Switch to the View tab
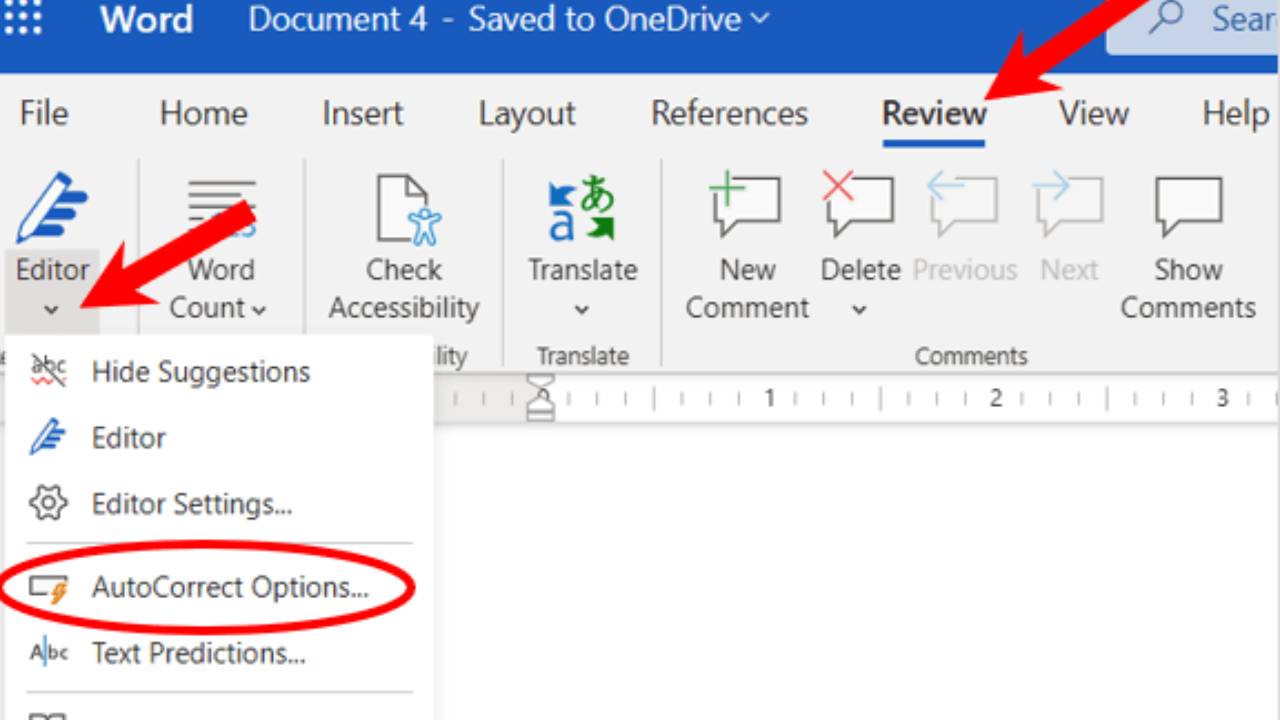The image size is (1280, 720). pyautogui.click(x=1094, y=113)
